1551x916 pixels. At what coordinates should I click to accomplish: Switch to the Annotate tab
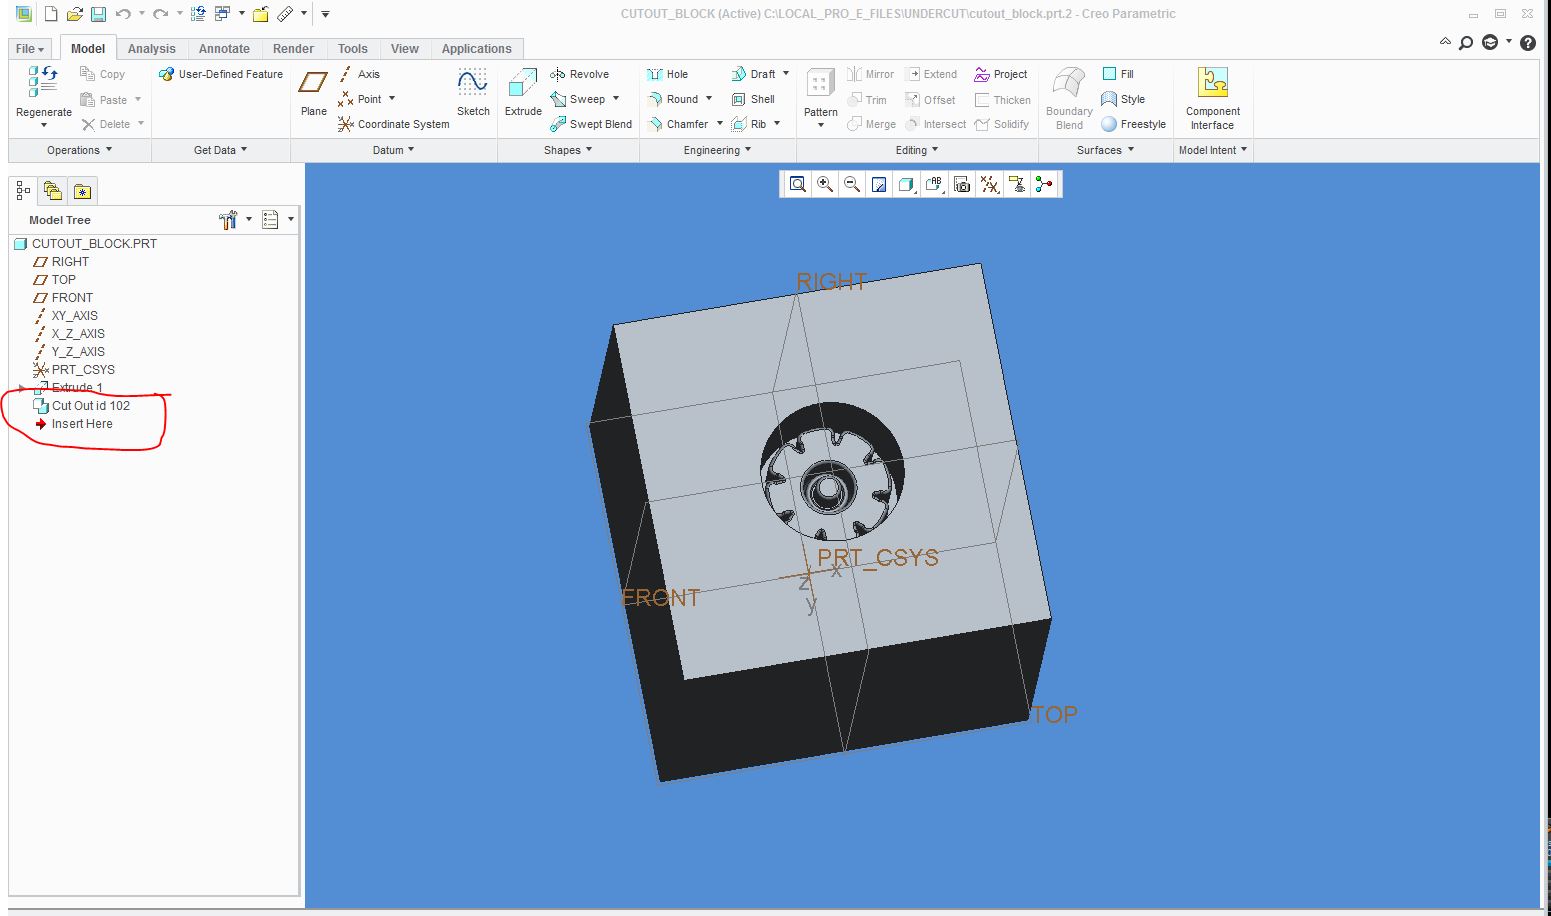[x=224, y=48]
